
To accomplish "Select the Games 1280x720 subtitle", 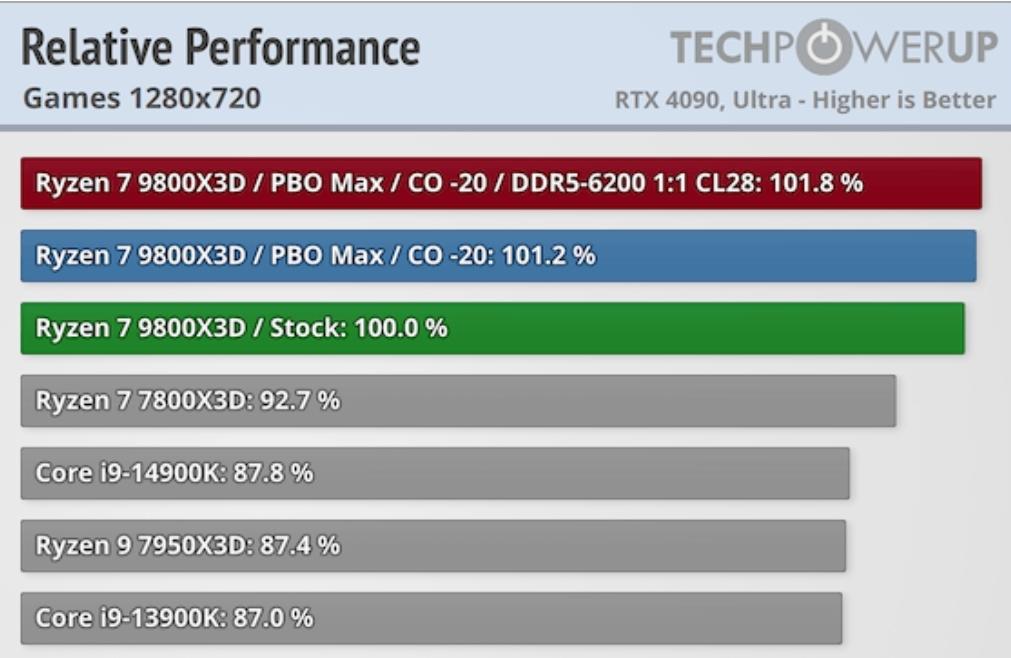I will [141, 99].
